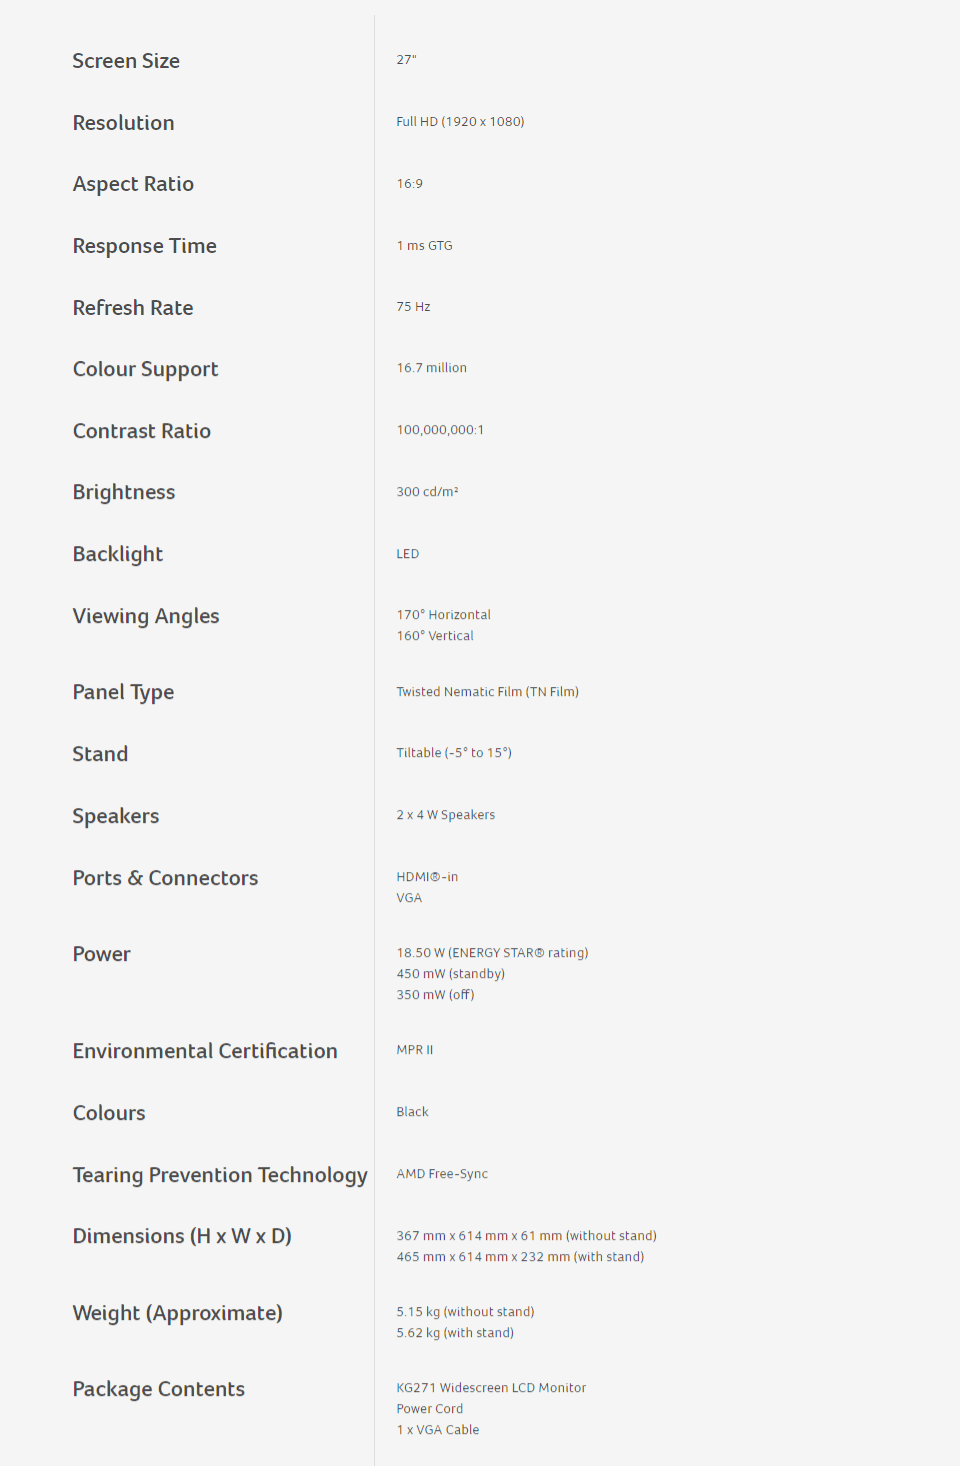Click the Viewing Angles heading
The height and width of the screenshot is (1466, 960).
[146, 616]
